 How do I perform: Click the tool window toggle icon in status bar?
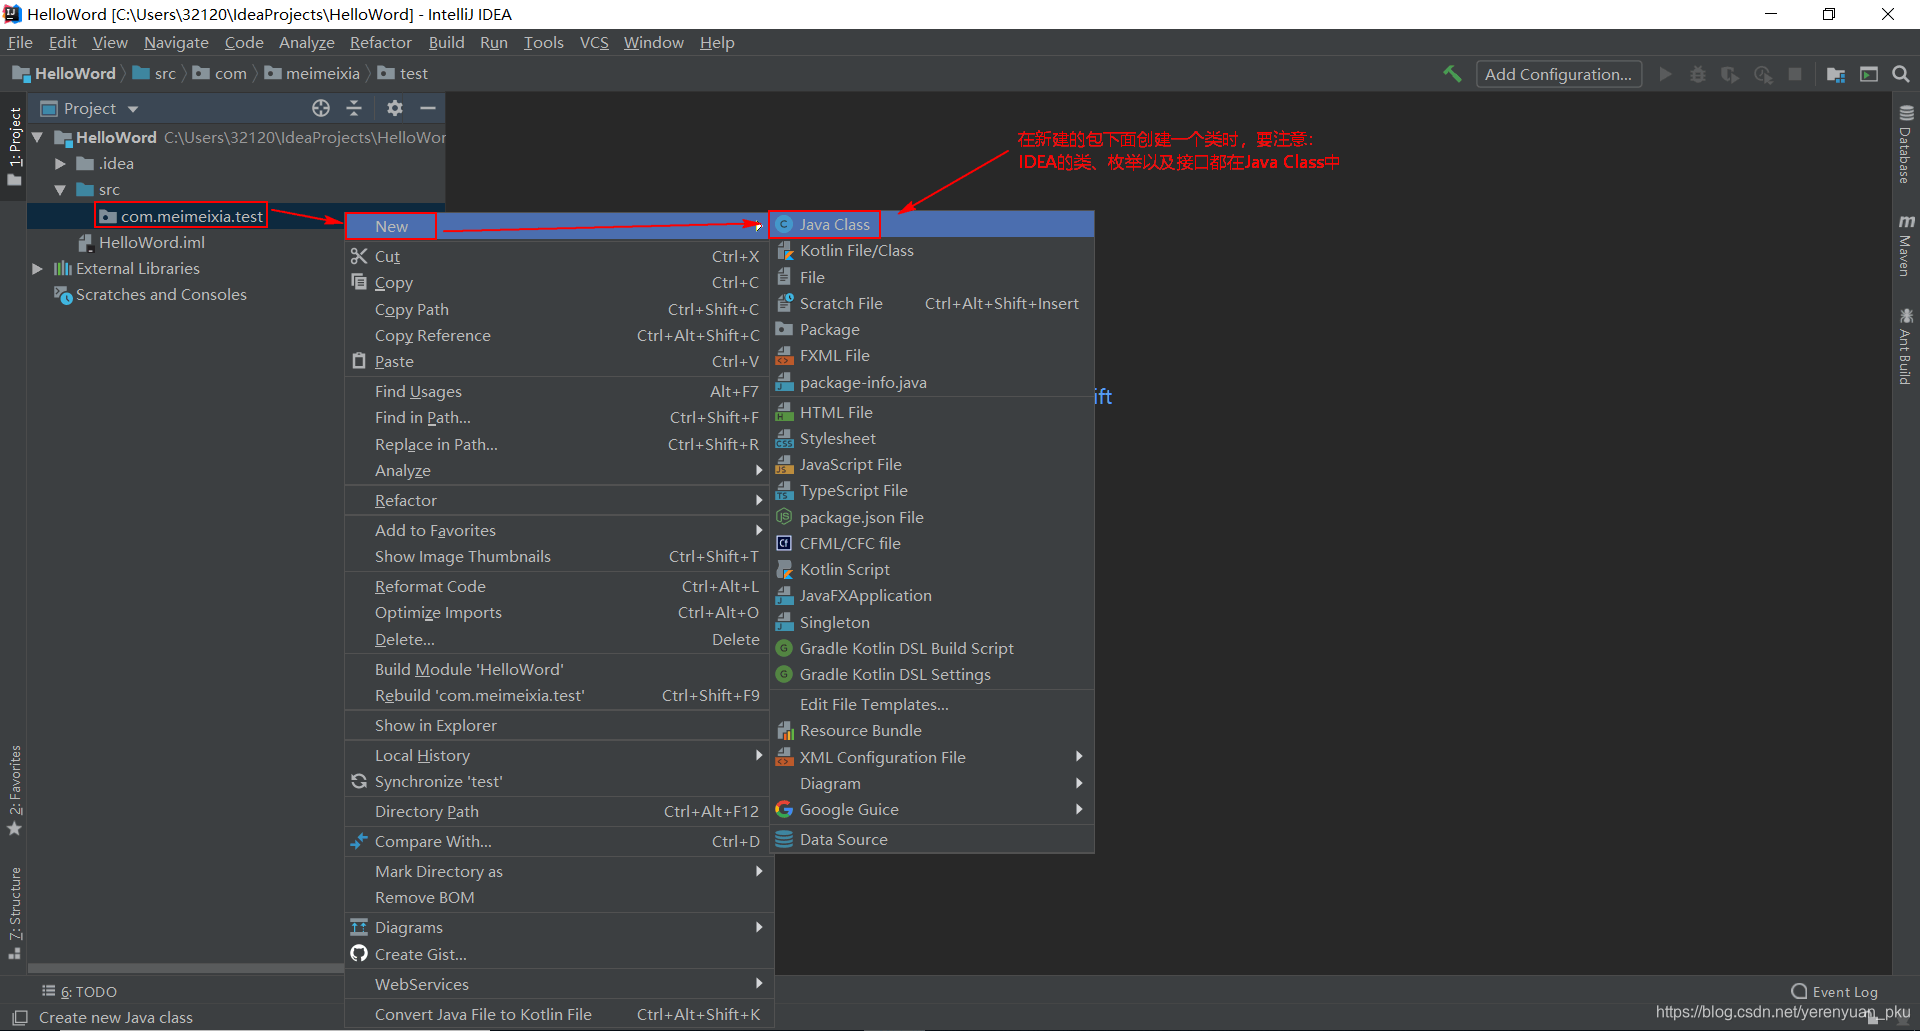[19, 1018]
